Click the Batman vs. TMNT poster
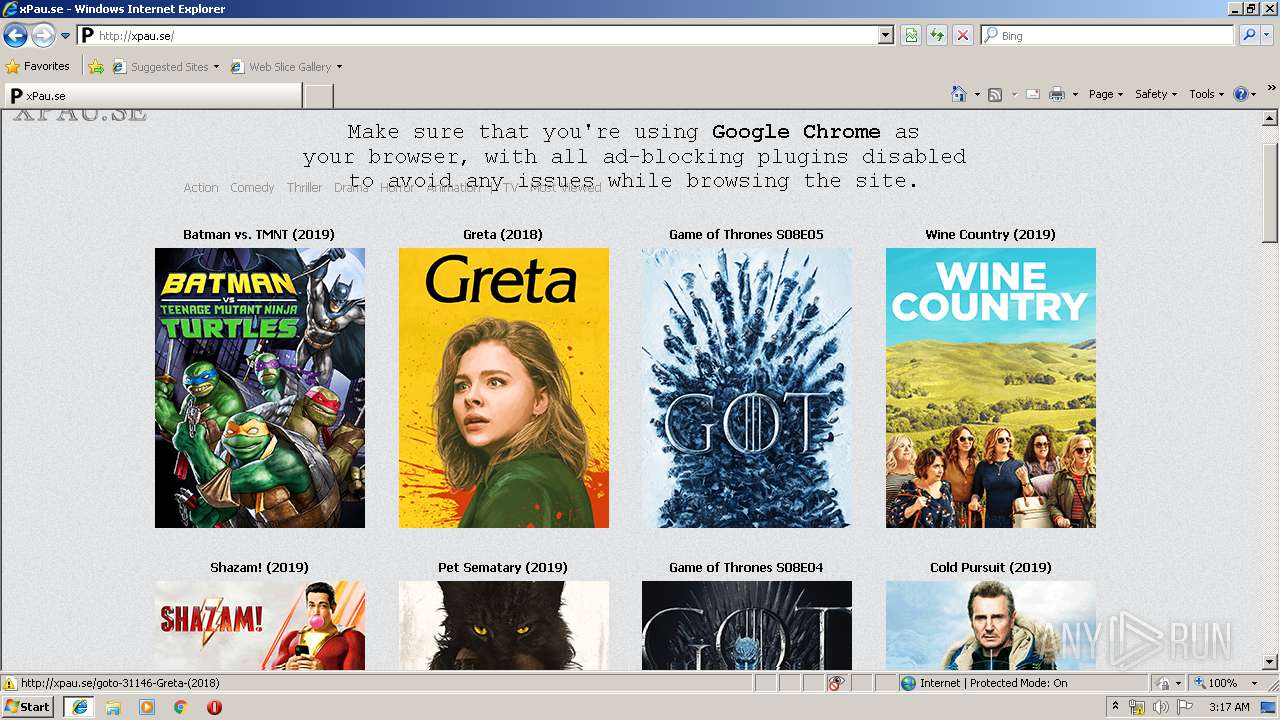The height and width of the screenshot is (720, 1280). point(260,388)
